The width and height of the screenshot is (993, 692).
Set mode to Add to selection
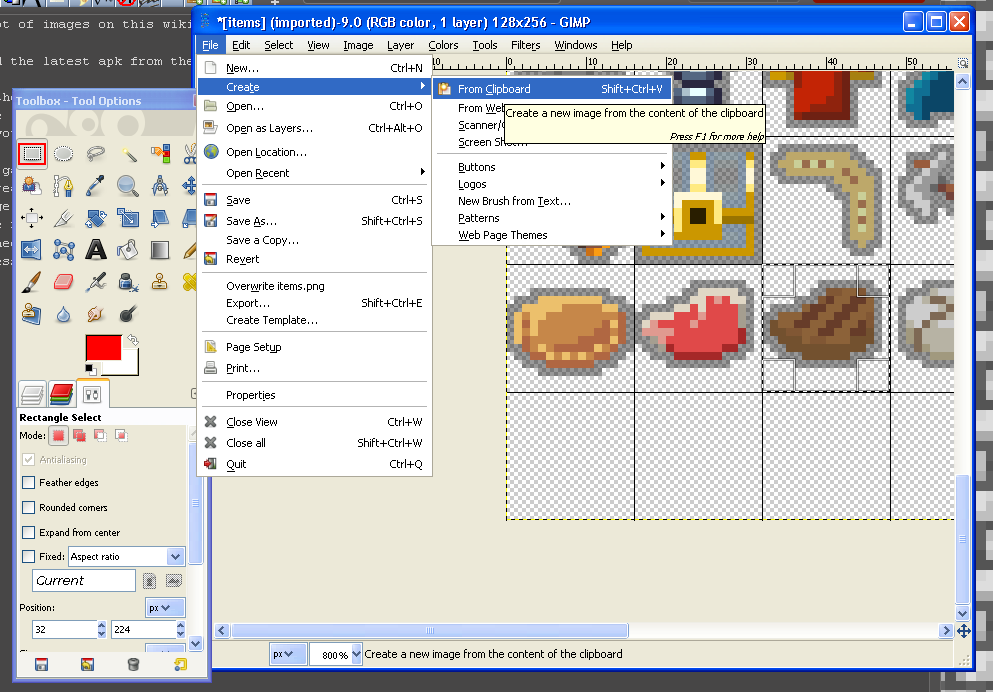point(80,436)
